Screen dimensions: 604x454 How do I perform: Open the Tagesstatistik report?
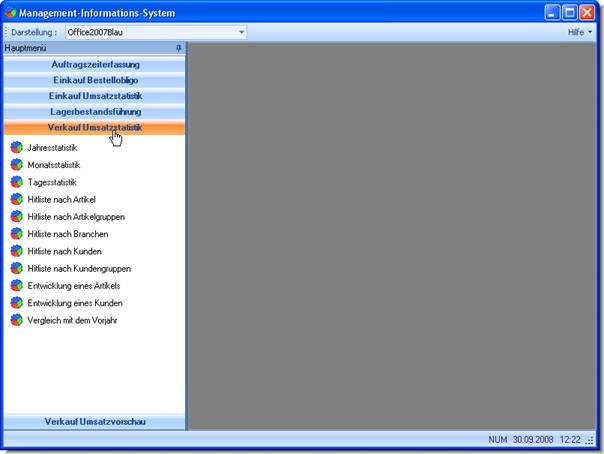[52, 182]
